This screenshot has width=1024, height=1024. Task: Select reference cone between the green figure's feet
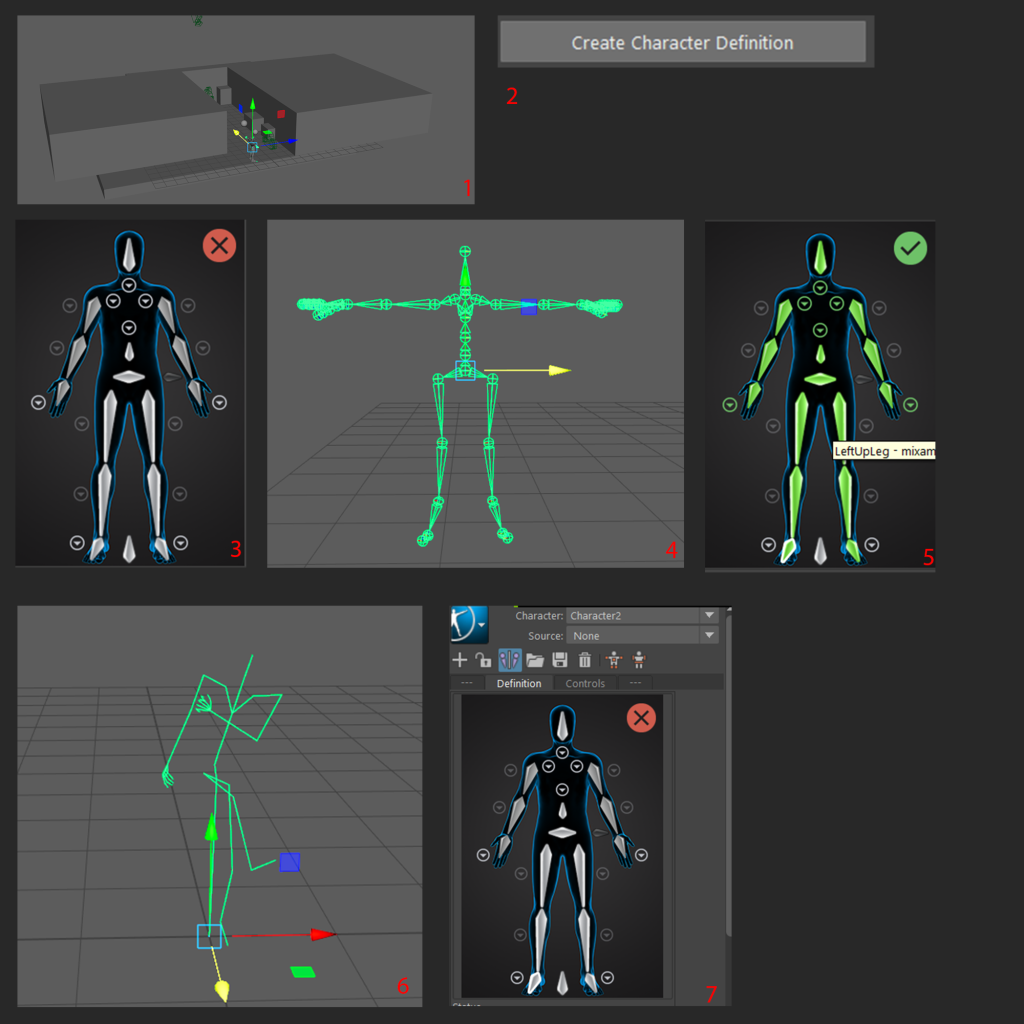point(820,550)
